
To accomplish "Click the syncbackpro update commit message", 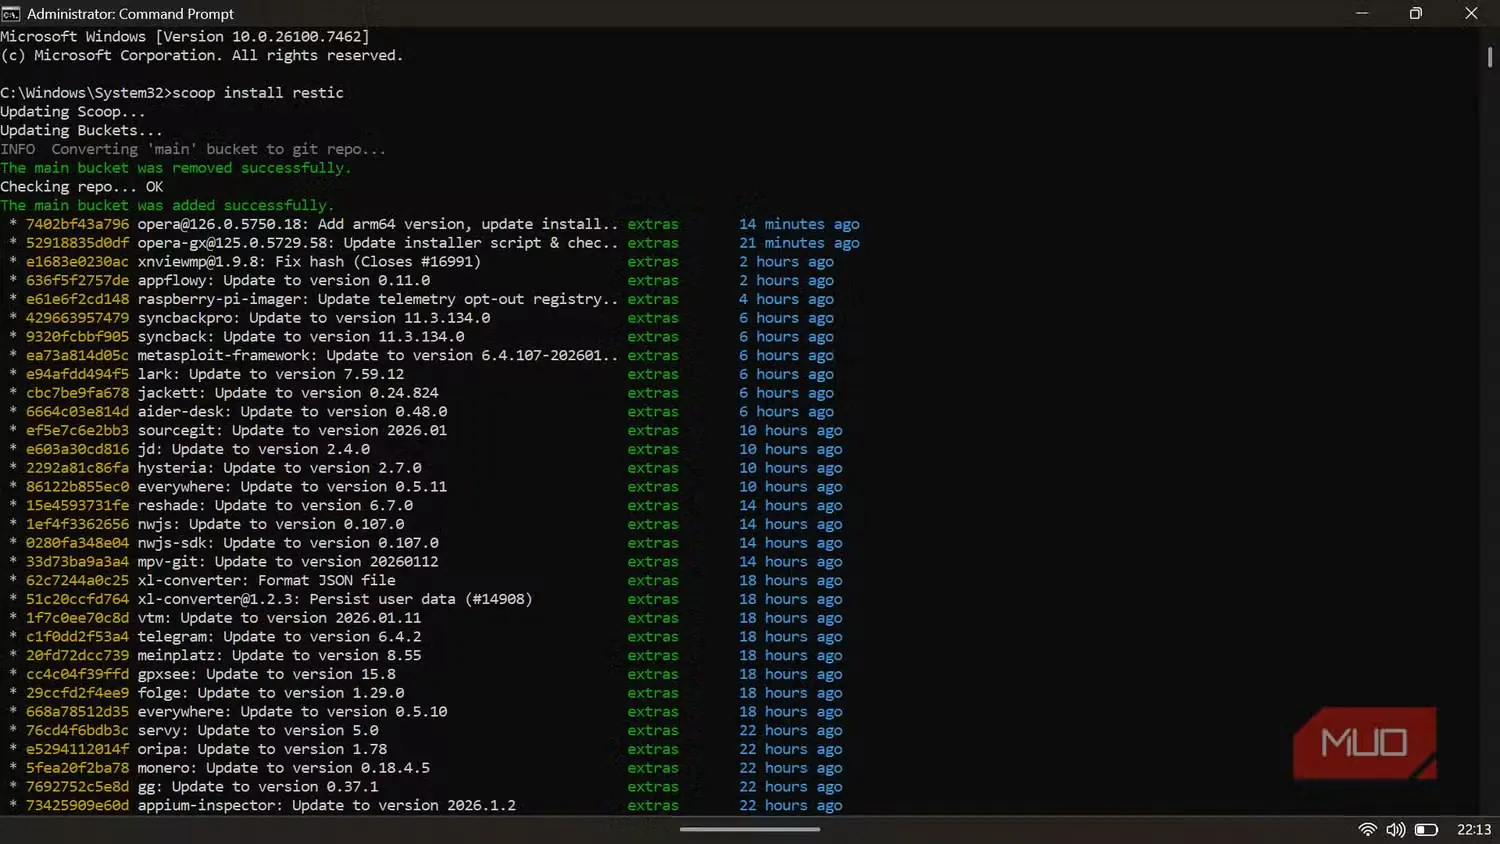I will click(x=314, y=318).
